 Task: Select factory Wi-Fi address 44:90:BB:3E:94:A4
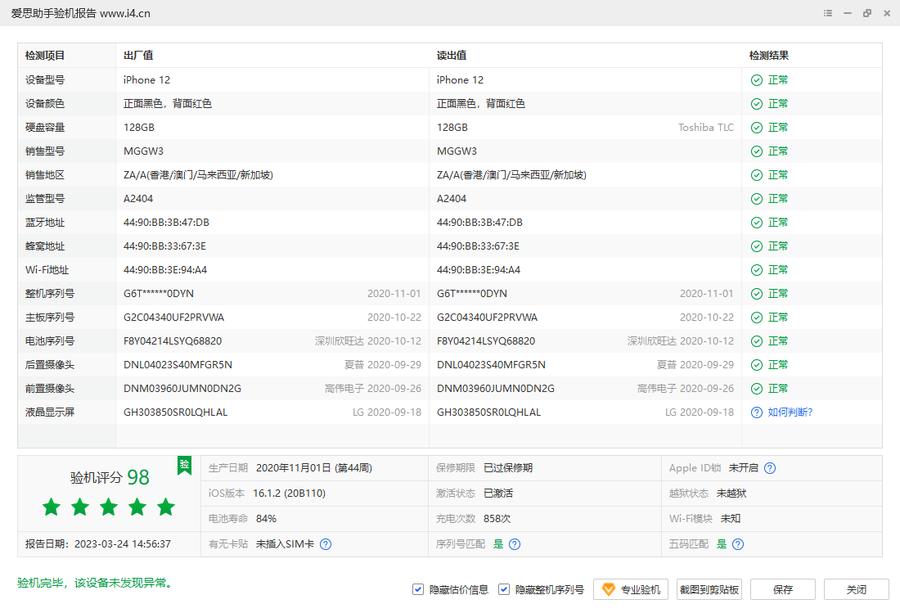tap(165, 270)
